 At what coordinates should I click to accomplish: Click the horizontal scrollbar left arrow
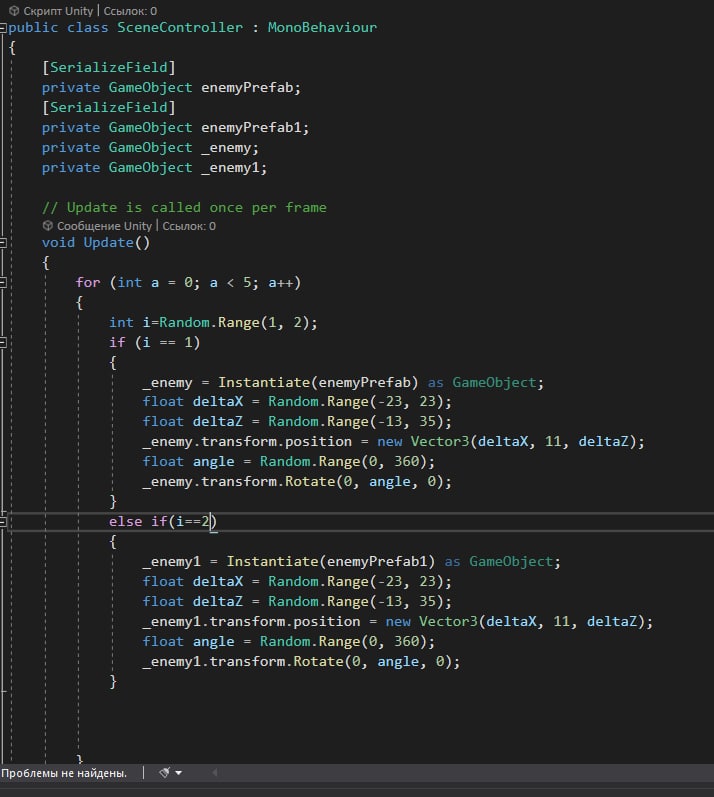(x=215, y=773)
